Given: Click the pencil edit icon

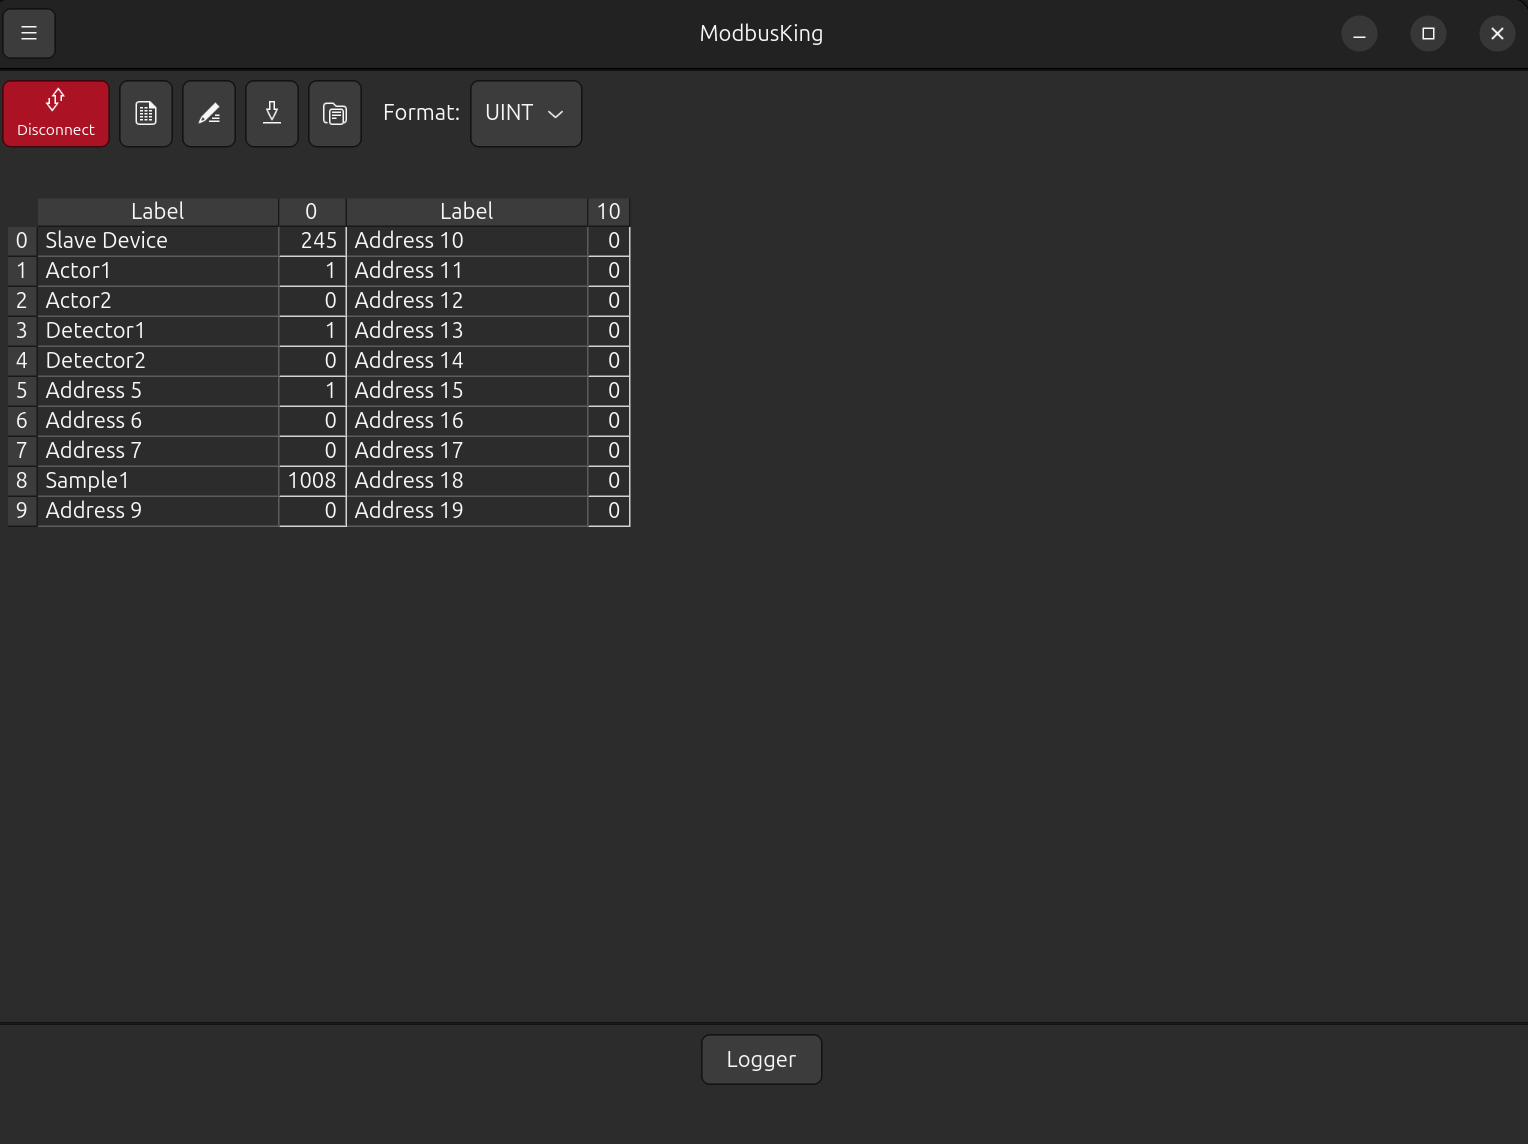Looking at the screenshot, I should (x=209, y=114).
